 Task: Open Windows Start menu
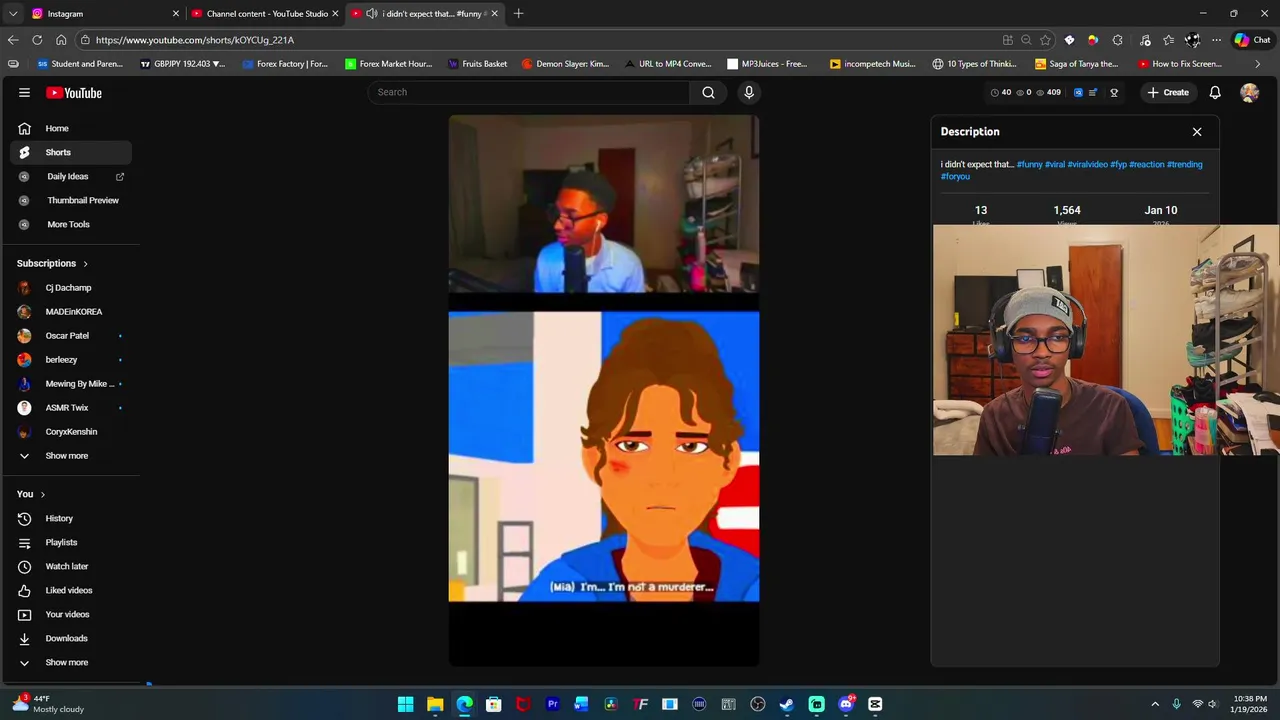tap(405, 704)
